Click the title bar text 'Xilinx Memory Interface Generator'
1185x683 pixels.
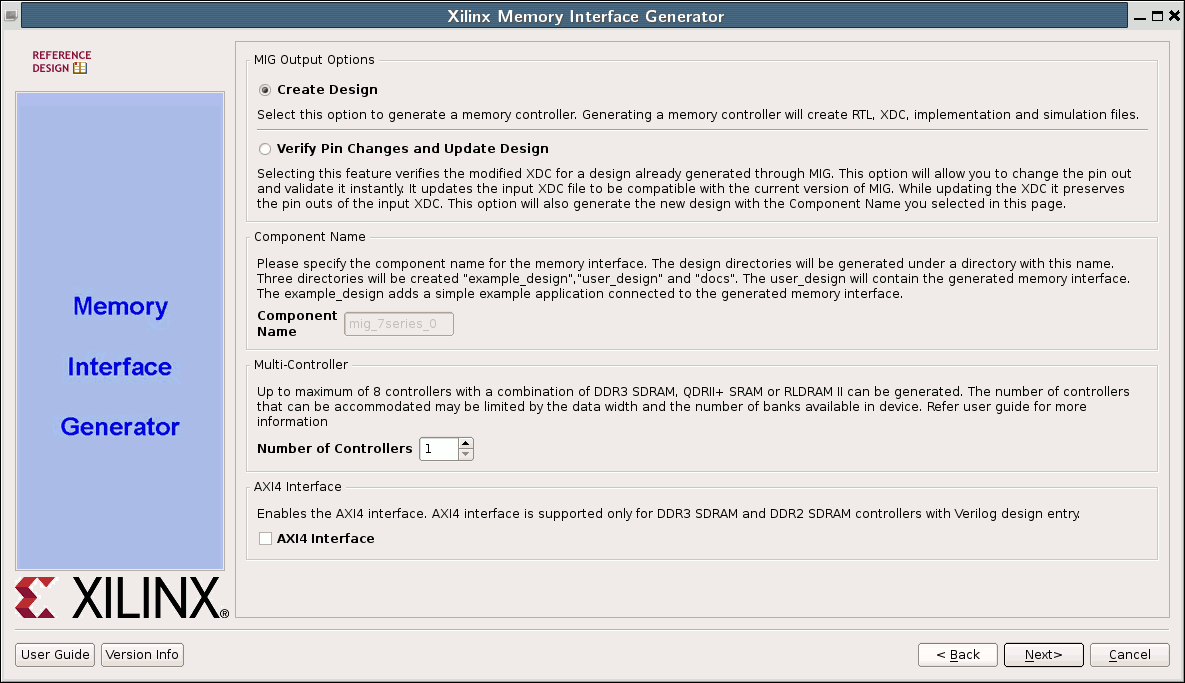586,17
